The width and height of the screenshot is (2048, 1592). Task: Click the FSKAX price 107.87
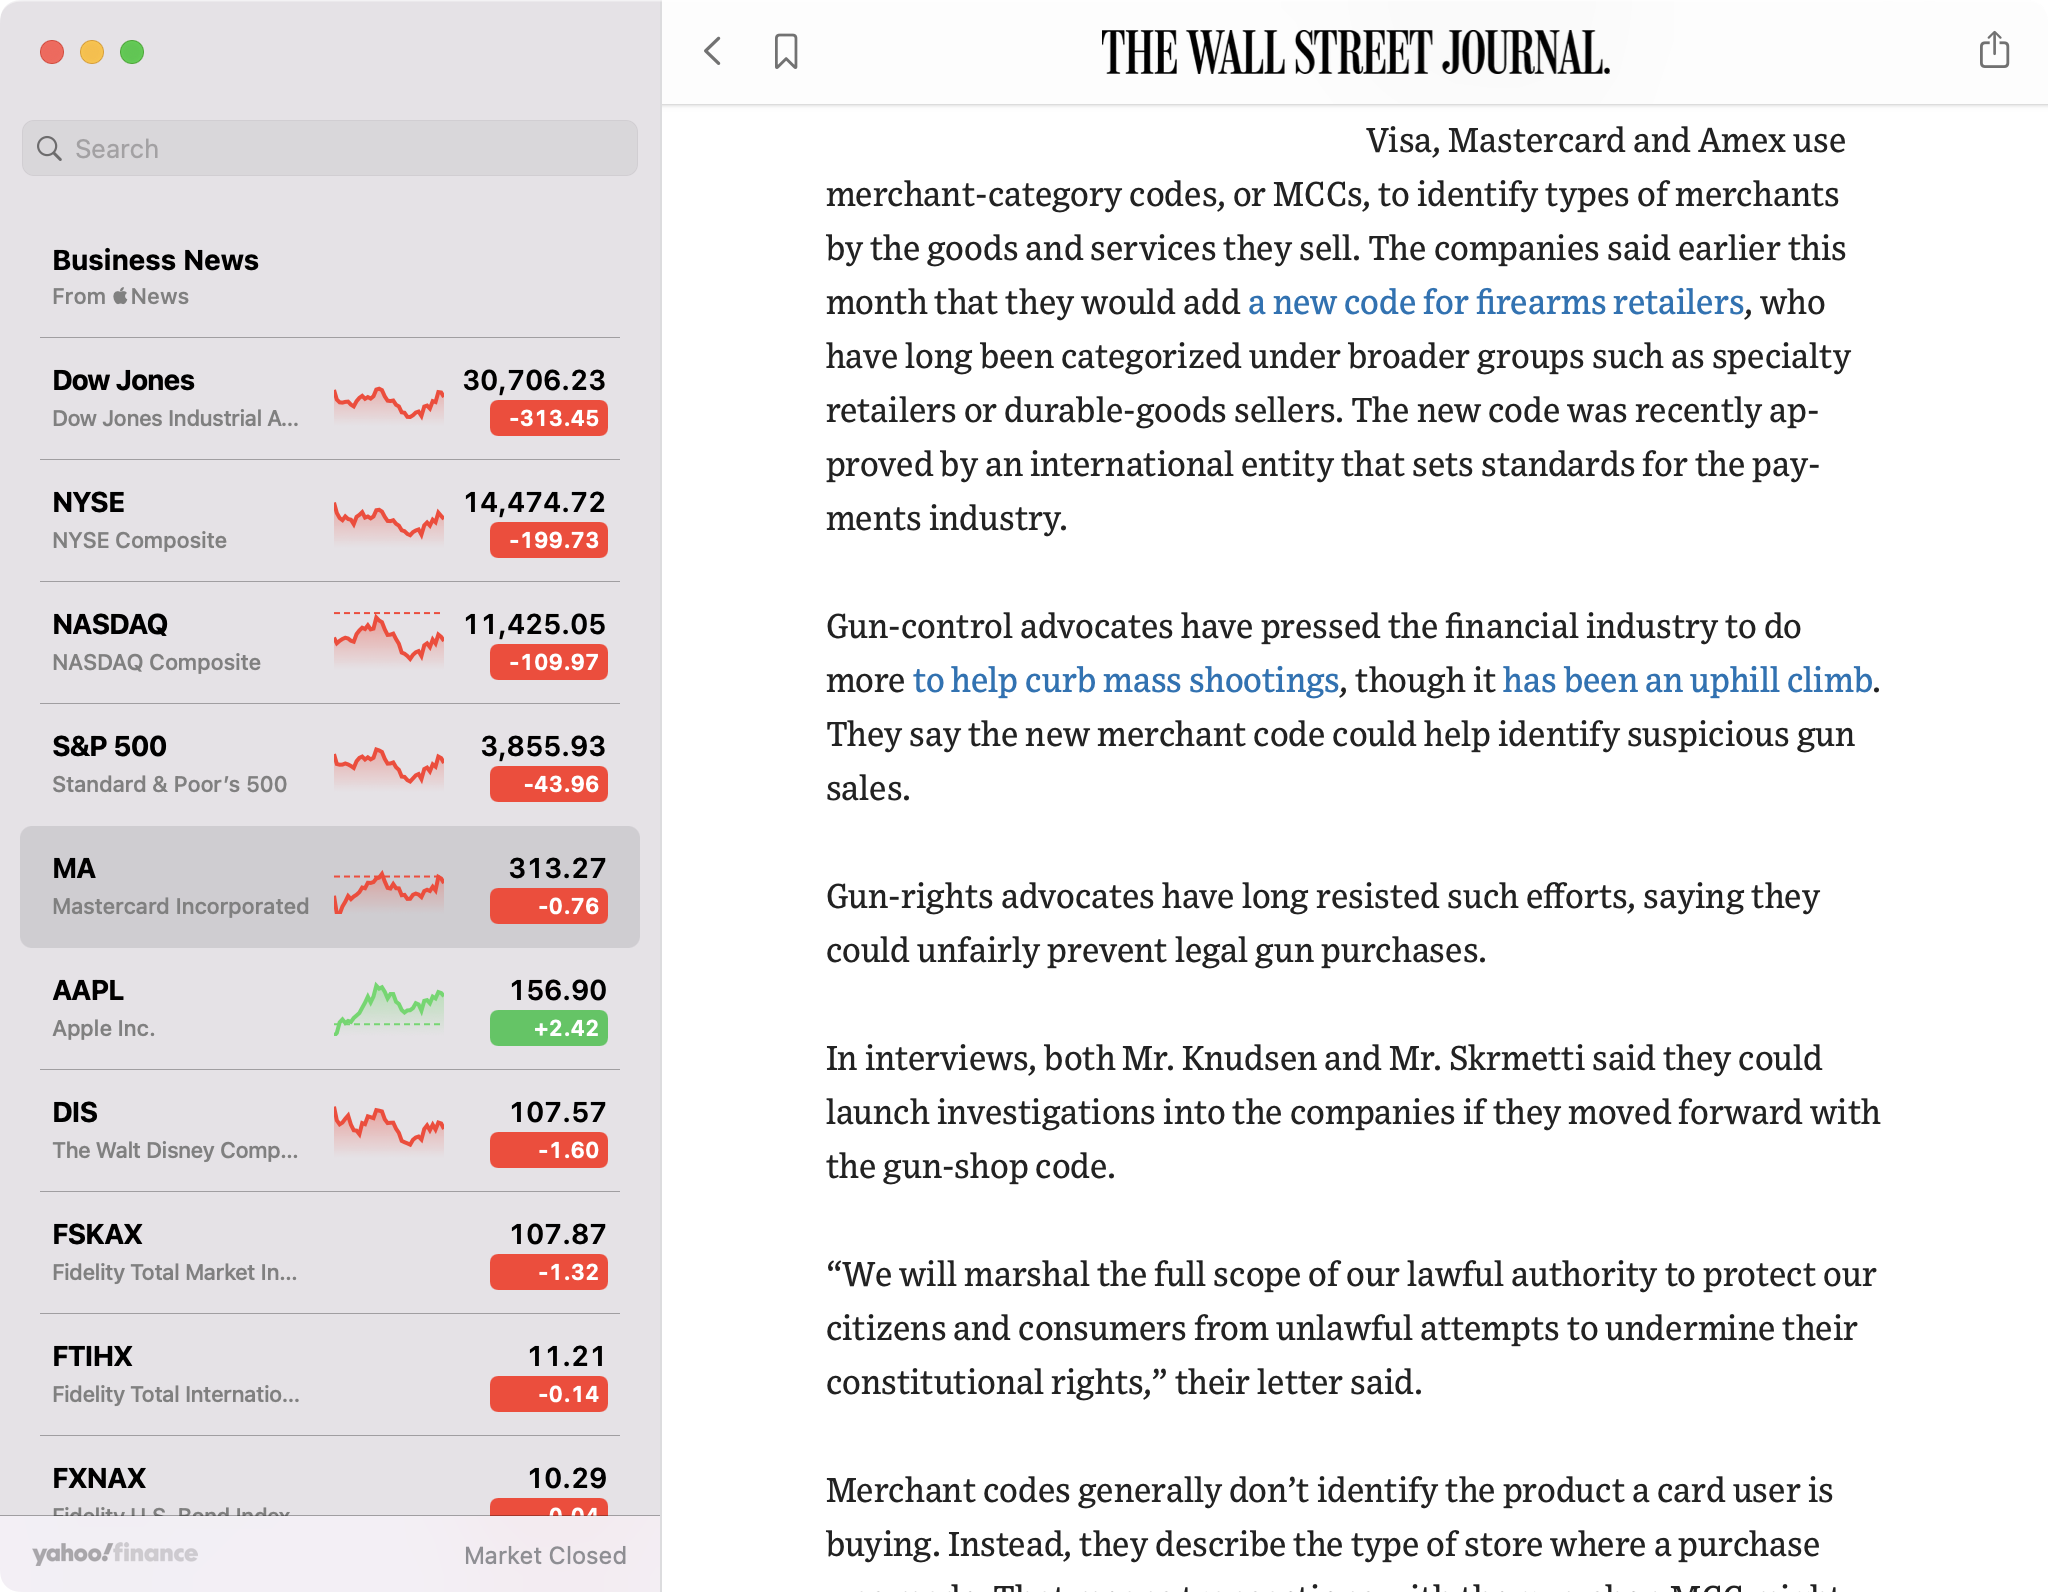point(558,1234)
